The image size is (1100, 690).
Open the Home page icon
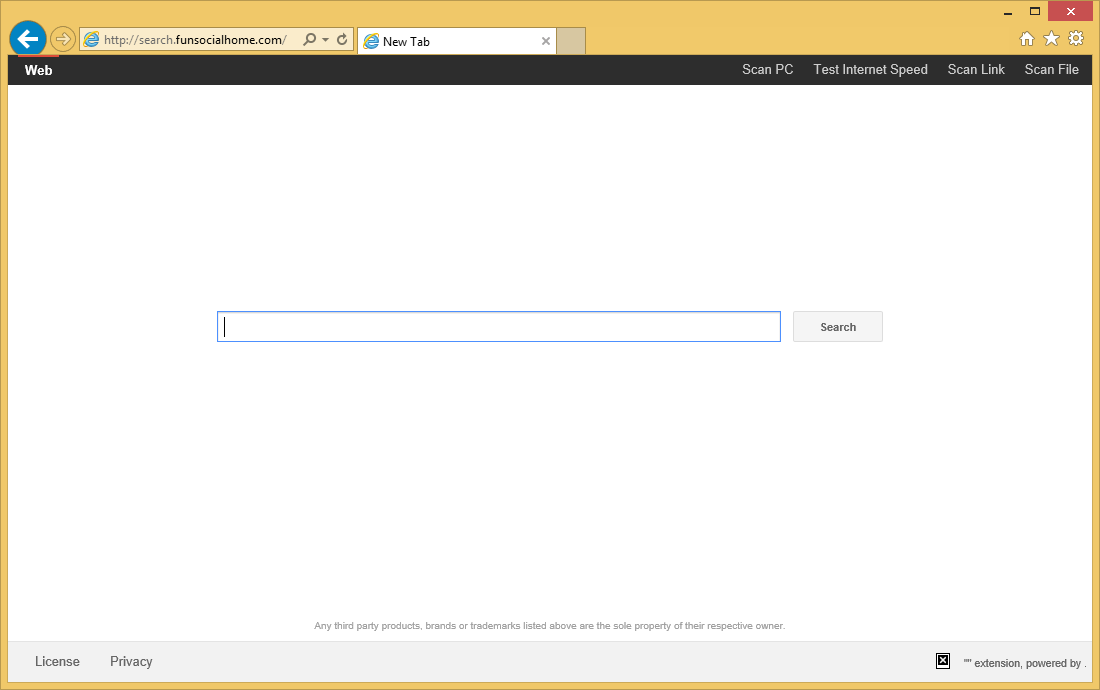[1026, 39]
